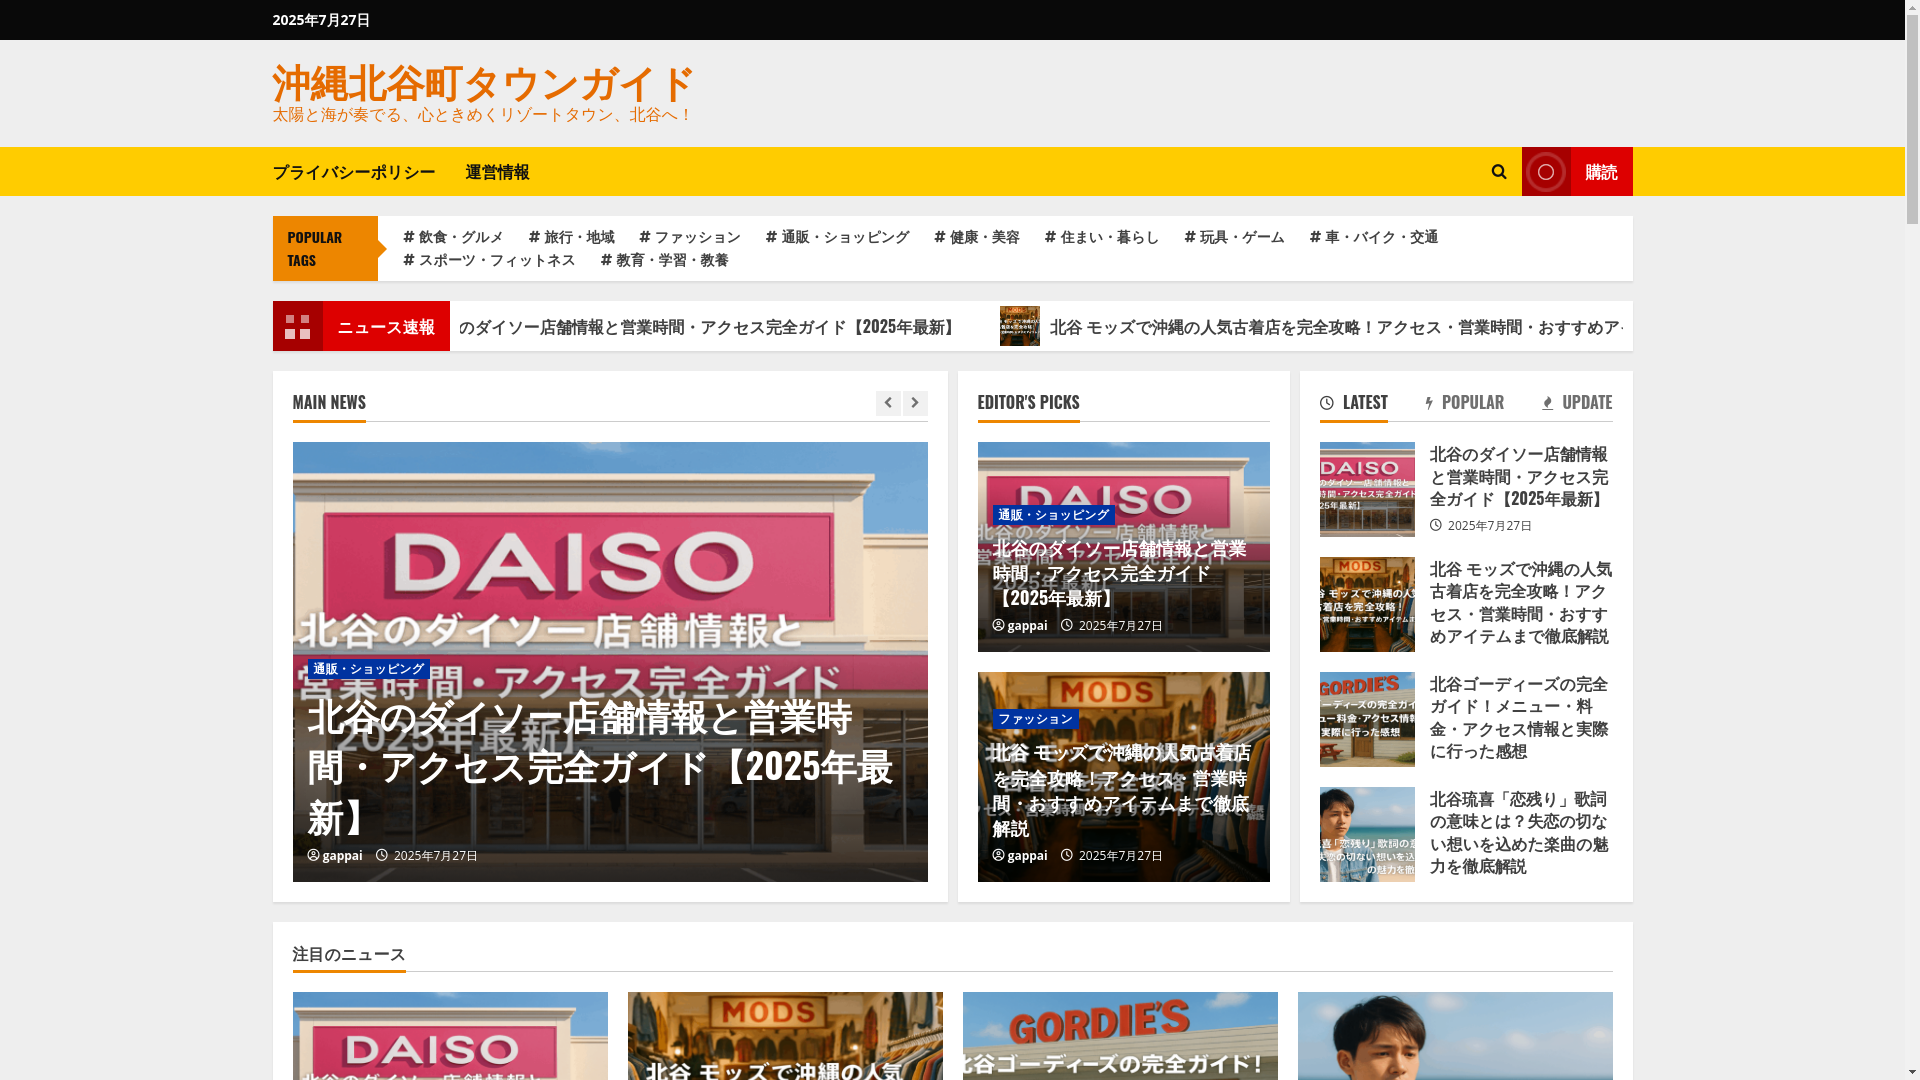Select the ファッション popular tag
1920x1080 pixels.
pyautogui.click(x=690, y=237)
